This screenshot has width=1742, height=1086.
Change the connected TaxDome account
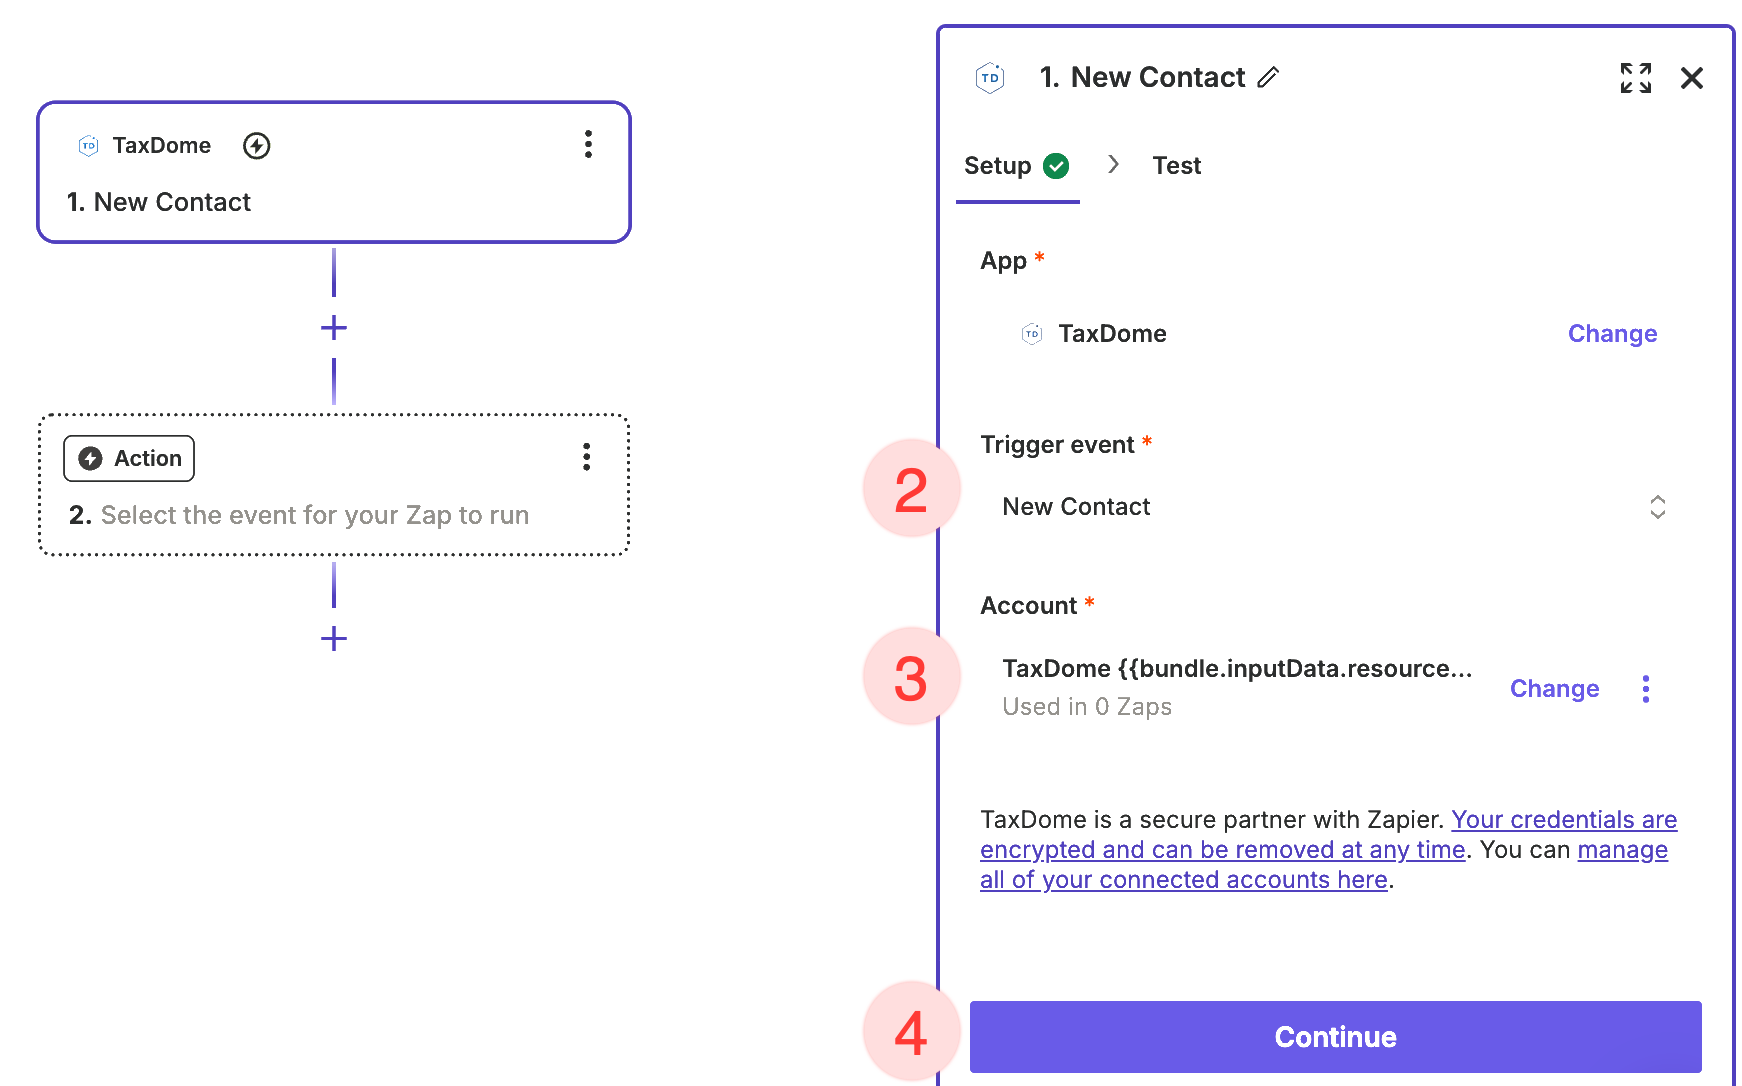click(1554, 689)
